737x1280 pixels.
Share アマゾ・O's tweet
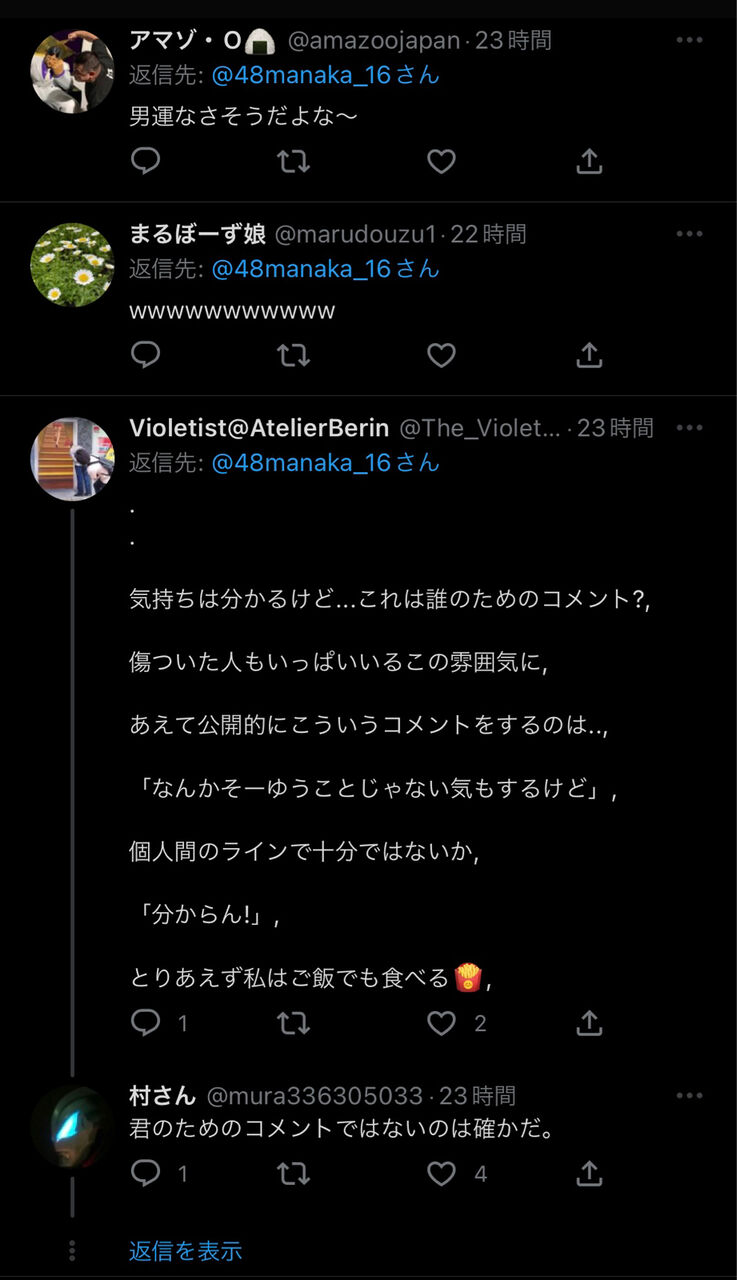tap(590, 161)
